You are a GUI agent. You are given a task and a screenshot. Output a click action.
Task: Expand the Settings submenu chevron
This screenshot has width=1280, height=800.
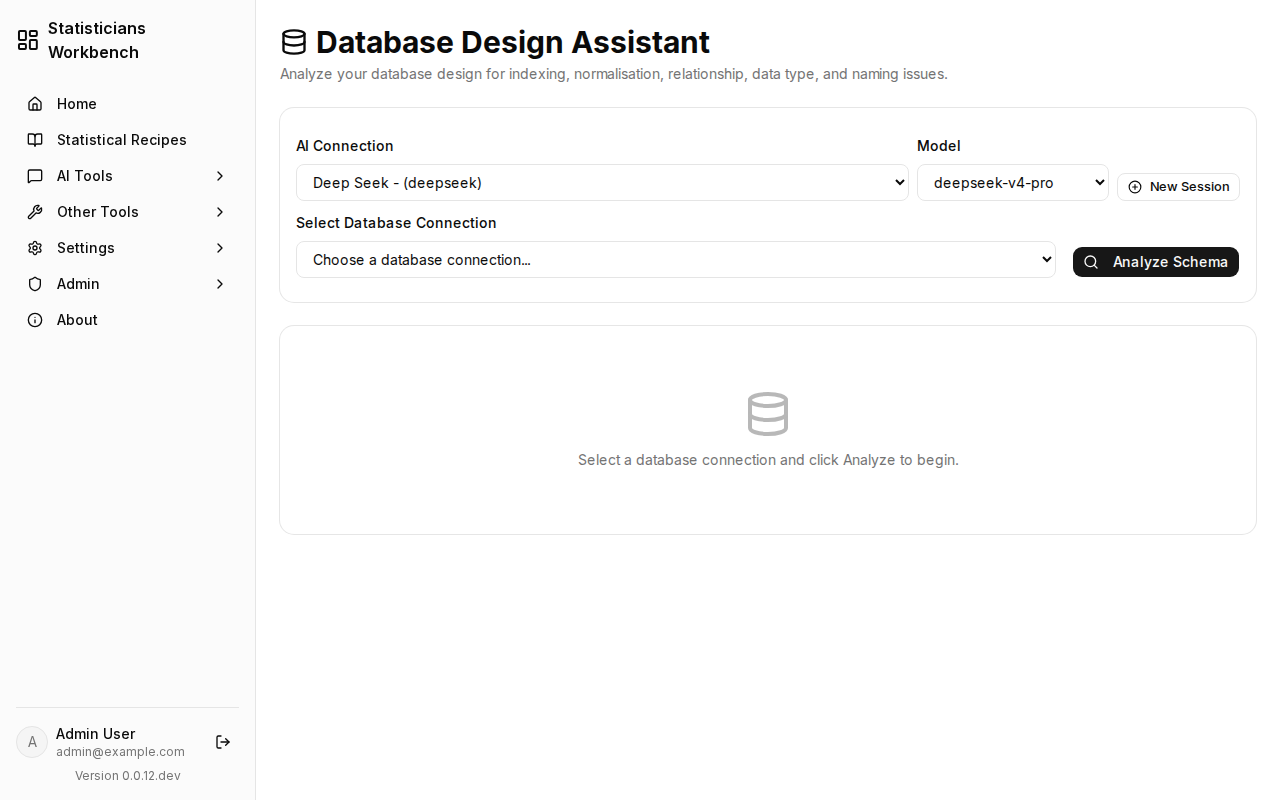(220, 248)
